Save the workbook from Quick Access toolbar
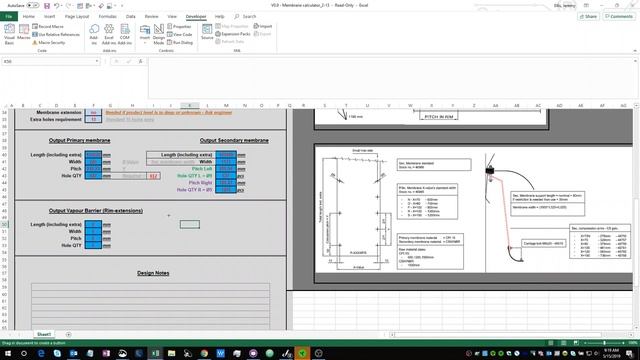 (x=47, y=6)
